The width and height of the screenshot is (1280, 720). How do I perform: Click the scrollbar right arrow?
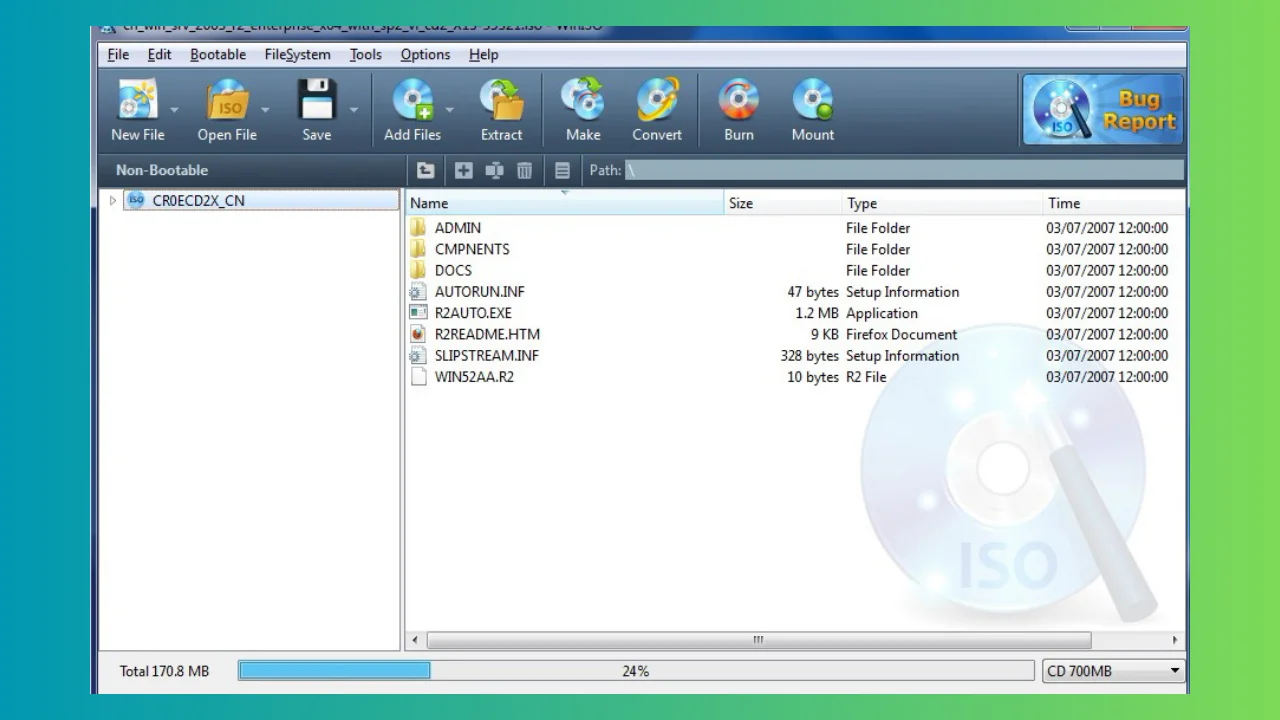tap(1175, 640)
